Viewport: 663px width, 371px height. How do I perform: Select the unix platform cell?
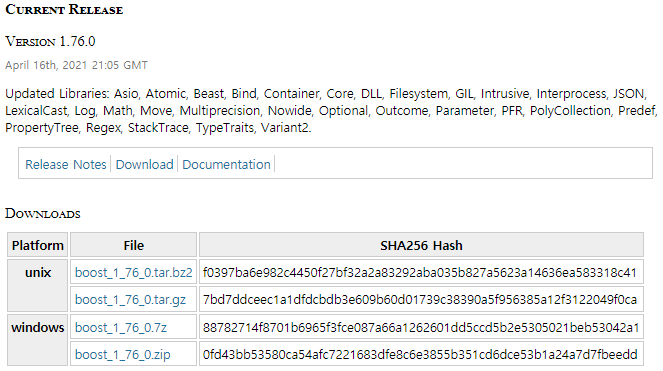coord(38,286)
